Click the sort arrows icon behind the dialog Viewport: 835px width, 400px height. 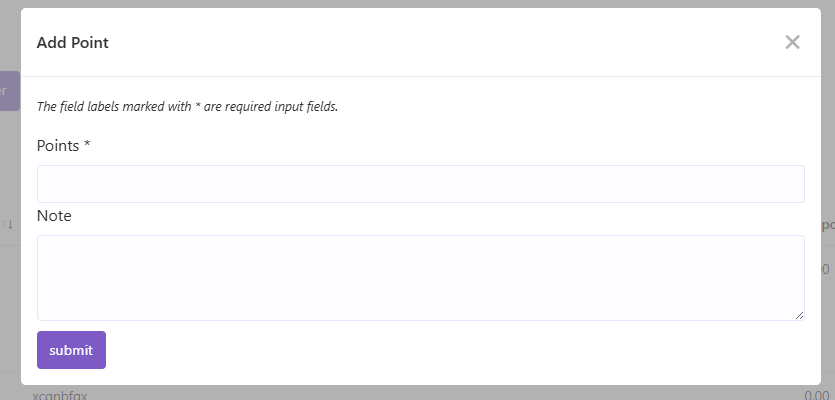click(x=7, y=225)
